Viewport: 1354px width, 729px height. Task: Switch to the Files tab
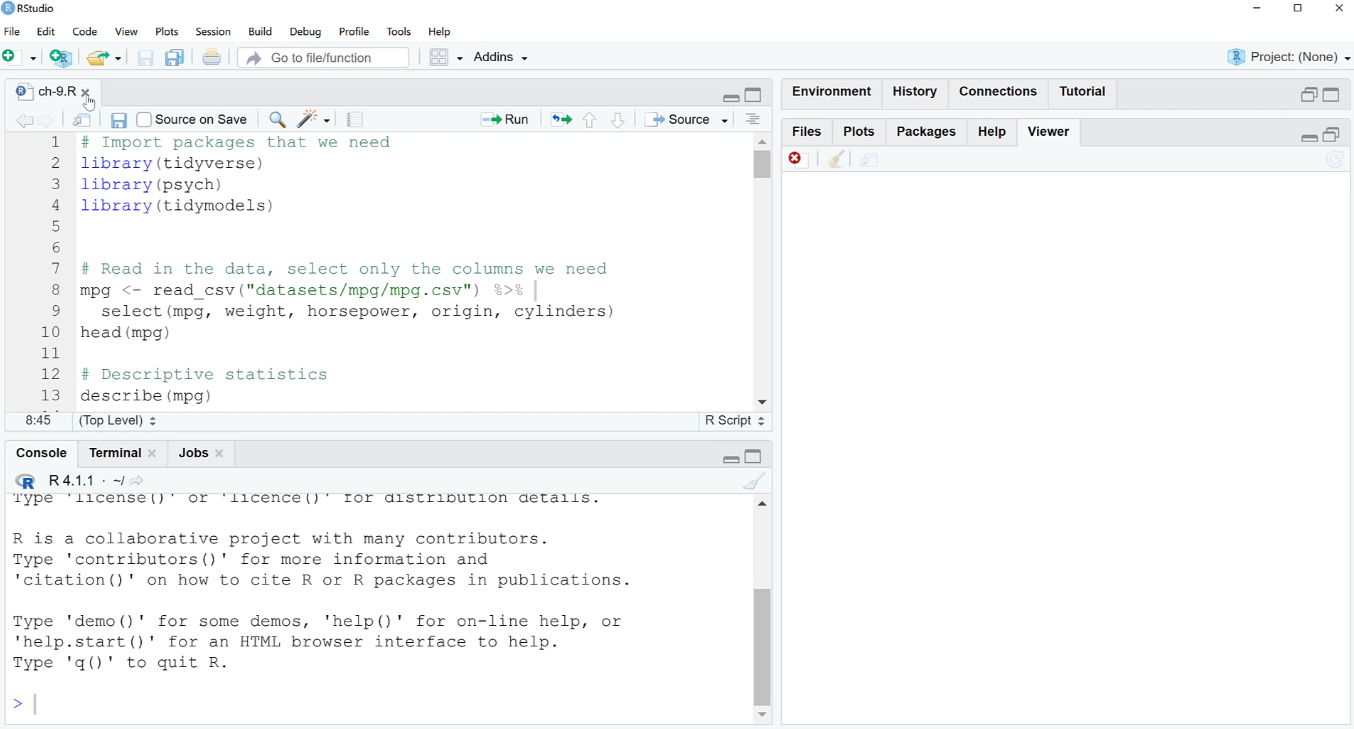pos(807,132)
